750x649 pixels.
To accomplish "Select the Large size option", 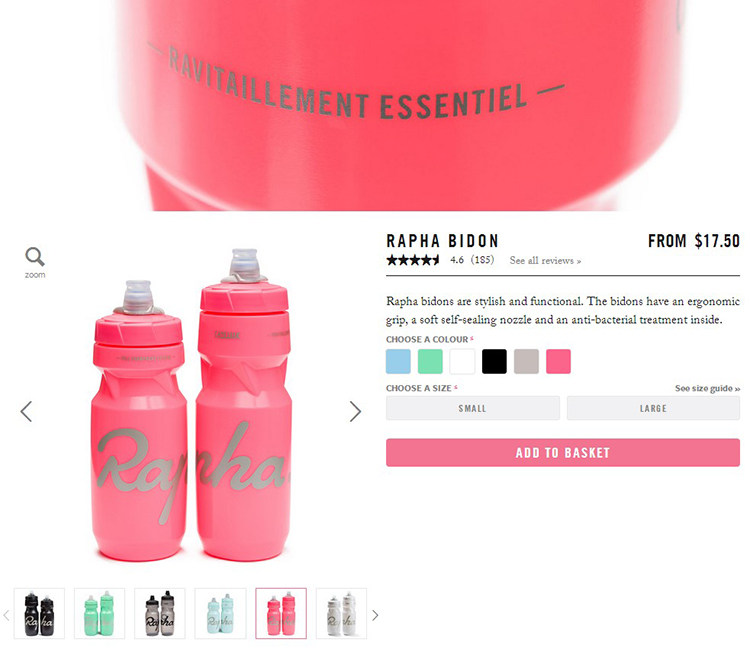I will (653, 408).
